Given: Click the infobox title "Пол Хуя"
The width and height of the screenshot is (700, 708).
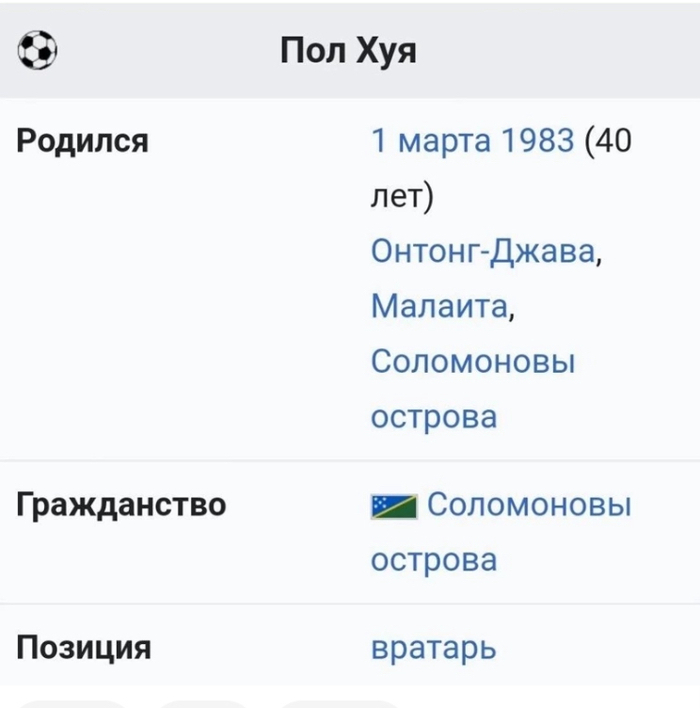Looking at the screenshot, I should (x=349, y=49).
